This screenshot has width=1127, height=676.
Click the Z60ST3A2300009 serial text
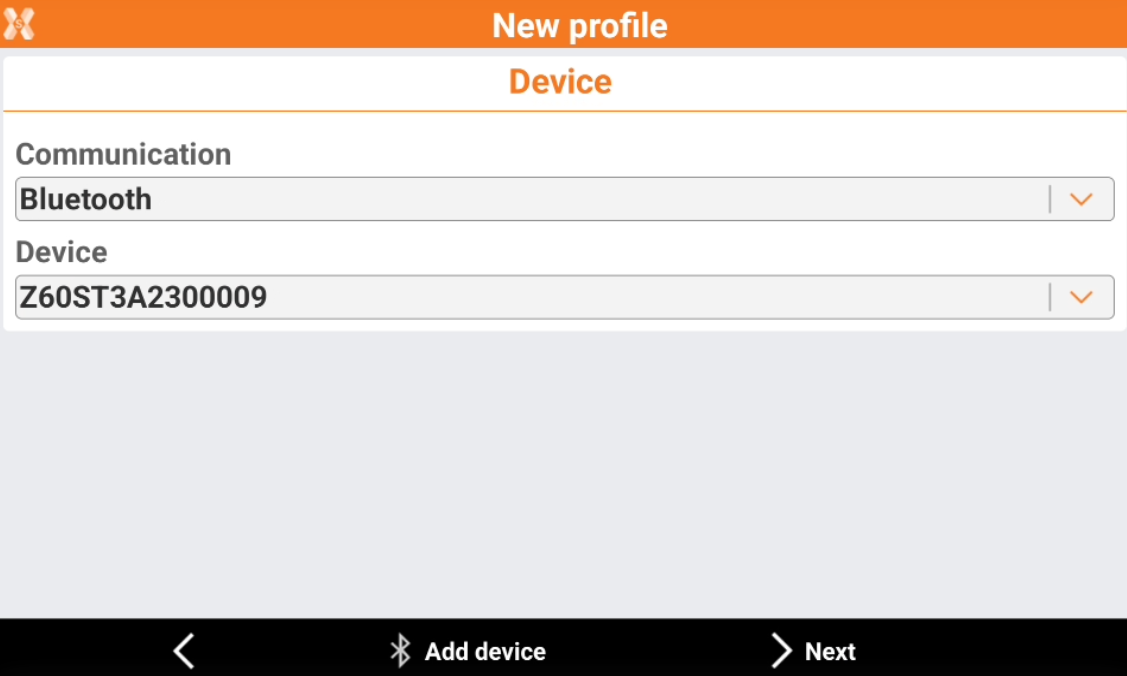pos(143,297)
